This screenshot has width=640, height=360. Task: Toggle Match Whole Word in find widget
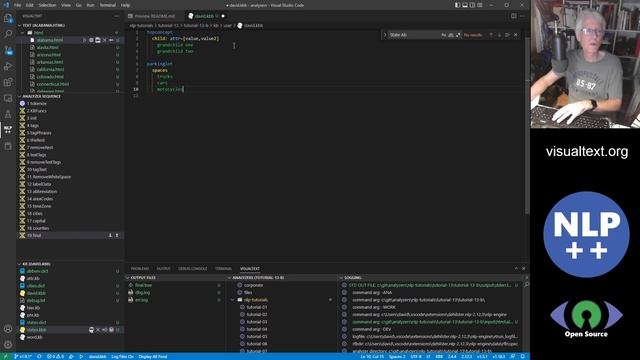click(451, 35)
